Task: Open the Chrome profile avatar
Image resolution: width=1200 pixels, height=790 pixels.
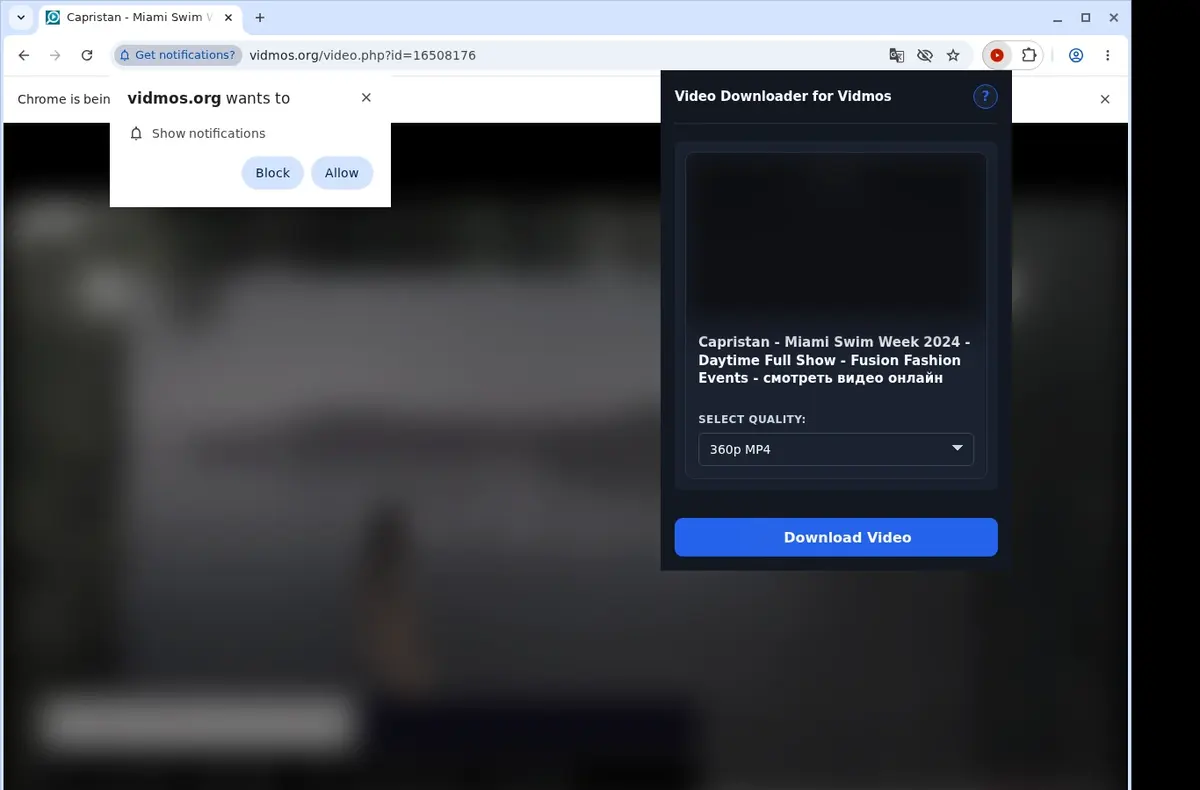Action: (x=1076, y=56)
